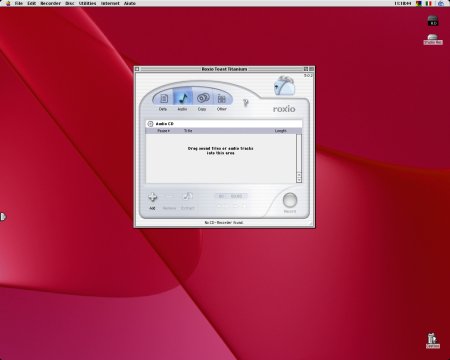The image size is (450, 360).
Task: Expand the control strip tab at left edge
Action: coord(3,217)
